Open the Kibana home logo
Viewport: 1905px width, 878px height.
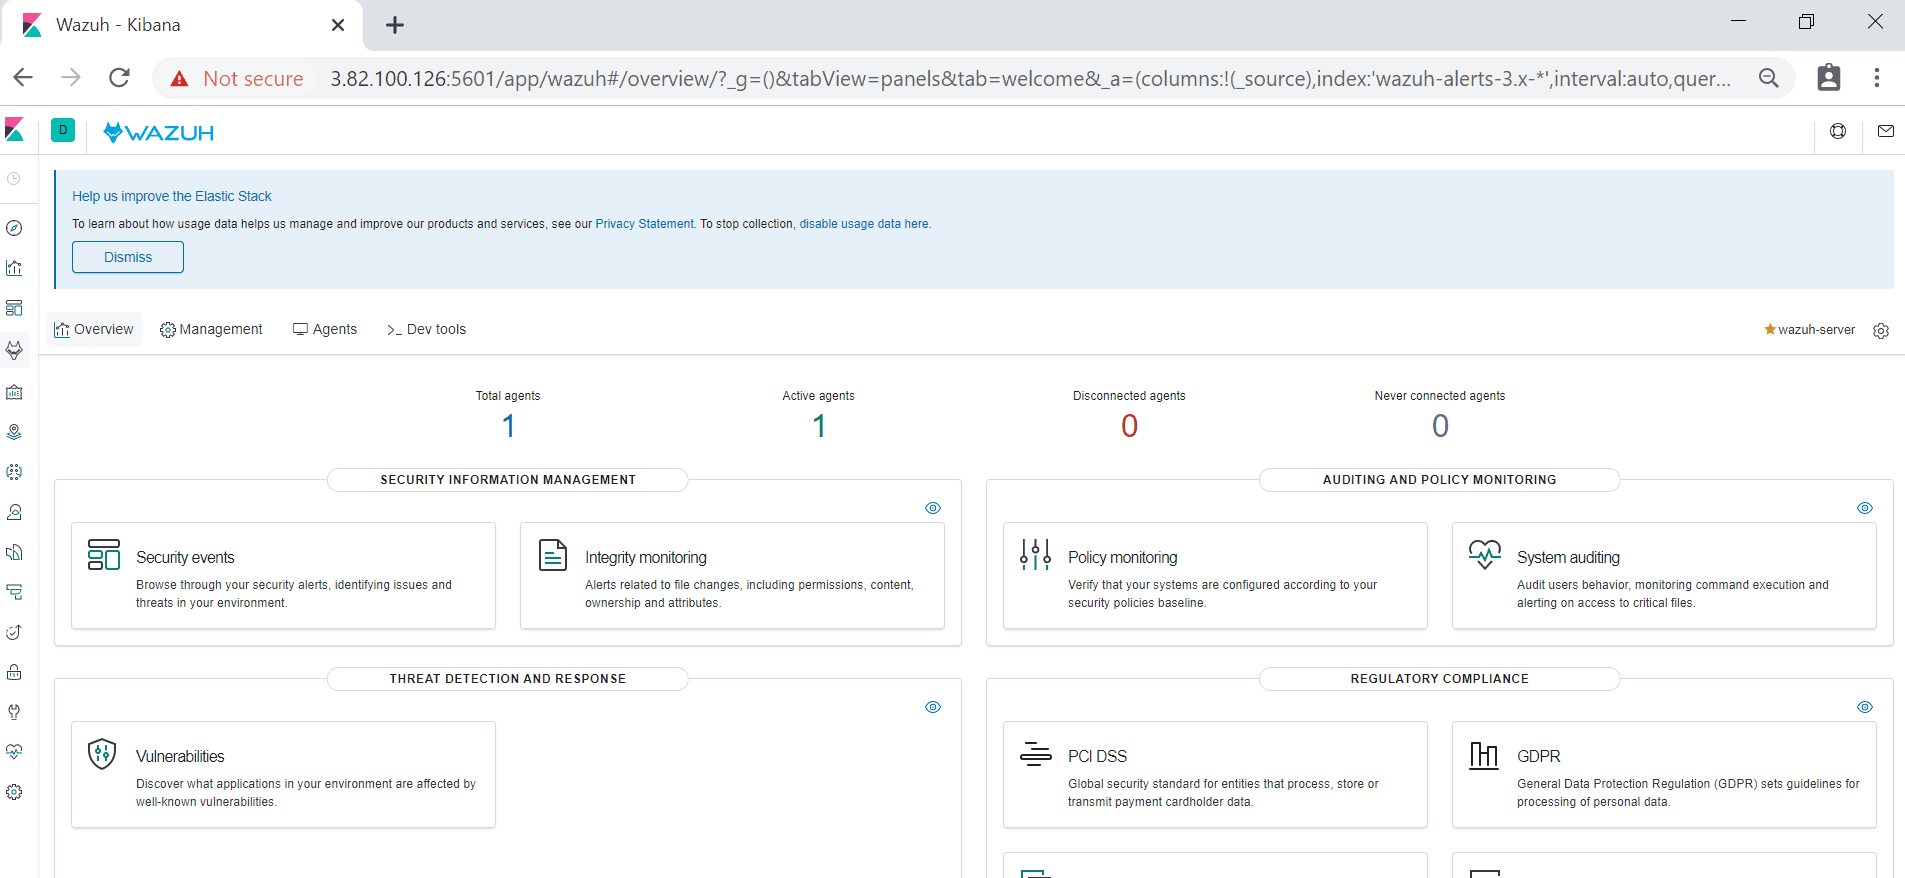click(x=14, y=130)
